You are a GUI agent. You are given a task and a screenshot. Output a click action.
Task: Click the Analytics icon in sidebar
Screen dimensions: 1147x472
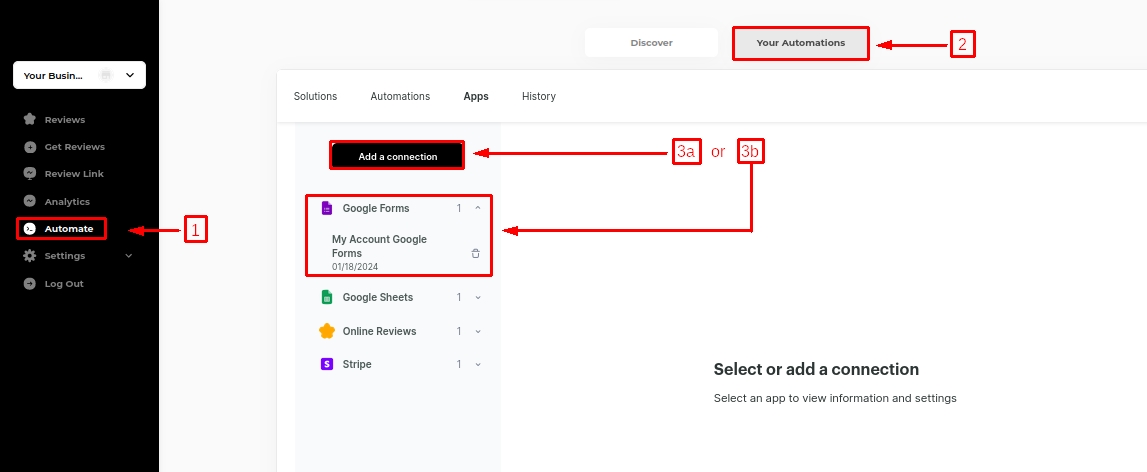tap(30, 201)
